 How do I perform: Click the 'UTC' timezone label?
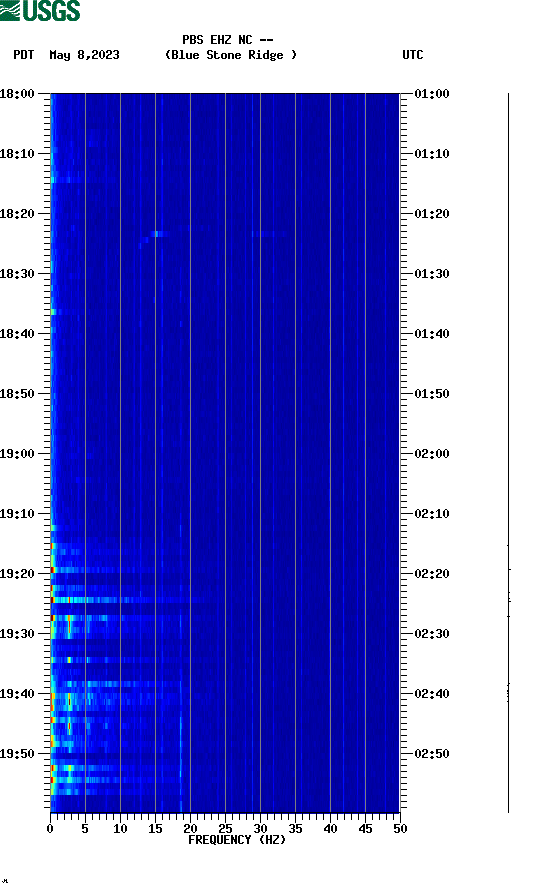[x=413, y=55]
